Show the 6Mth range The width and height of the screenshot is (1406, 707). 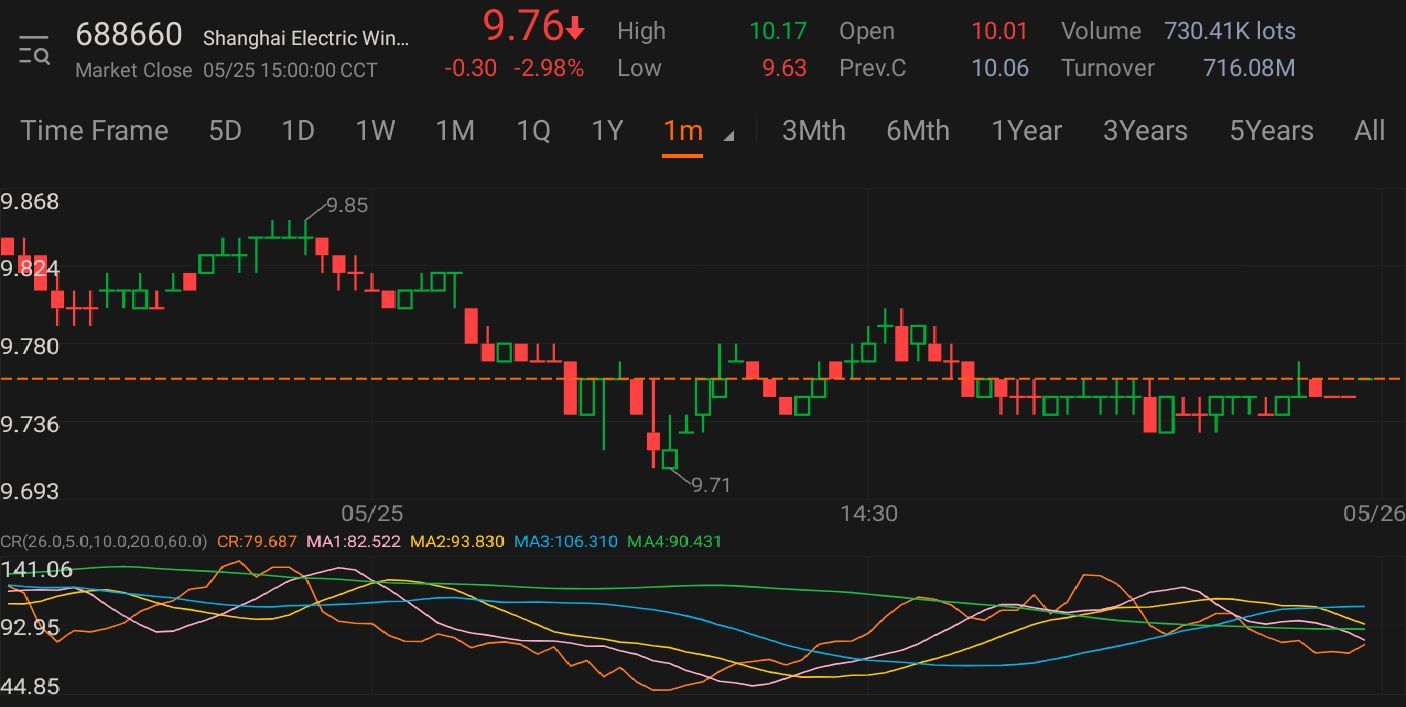point(917,131)
